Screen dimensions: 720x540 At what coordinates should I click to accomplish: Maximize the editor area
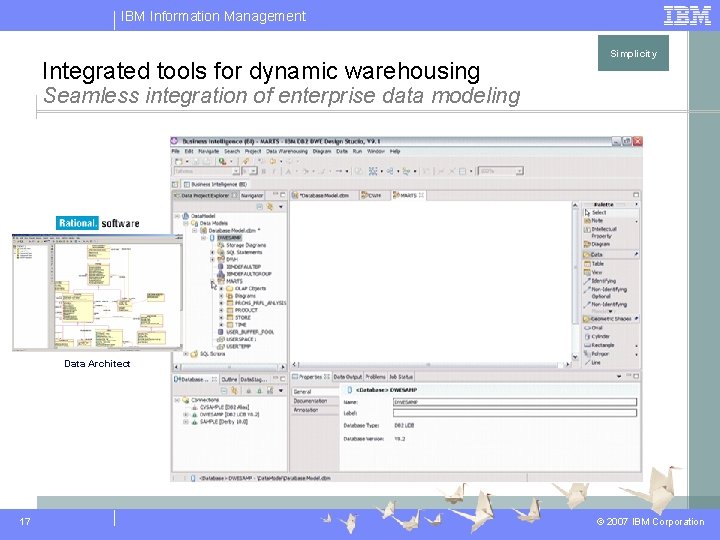click(636, 195)
